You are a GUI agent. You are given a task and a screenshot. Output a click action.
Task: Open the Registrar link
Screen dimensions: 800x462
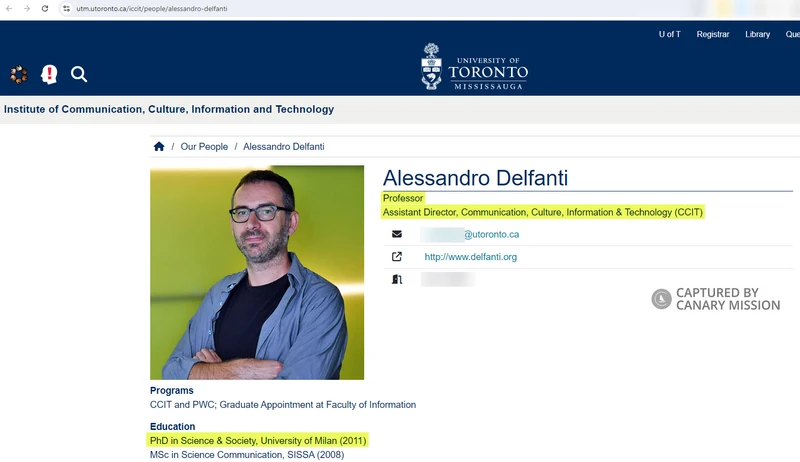click(x=713, y=34)
